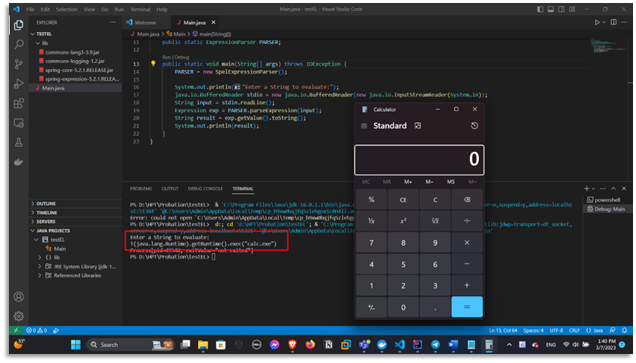This screenshot has height=363, width=636.
Task: Click the Run code lens above main
Action: tap(166, 57)
